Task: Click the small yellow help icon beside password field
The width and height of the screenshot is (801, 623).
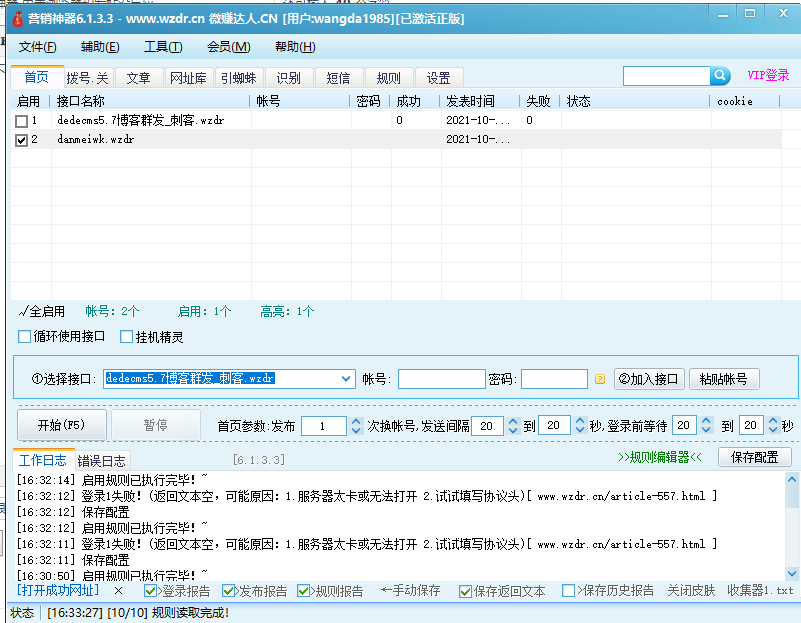Action: [x=600, y=379]
